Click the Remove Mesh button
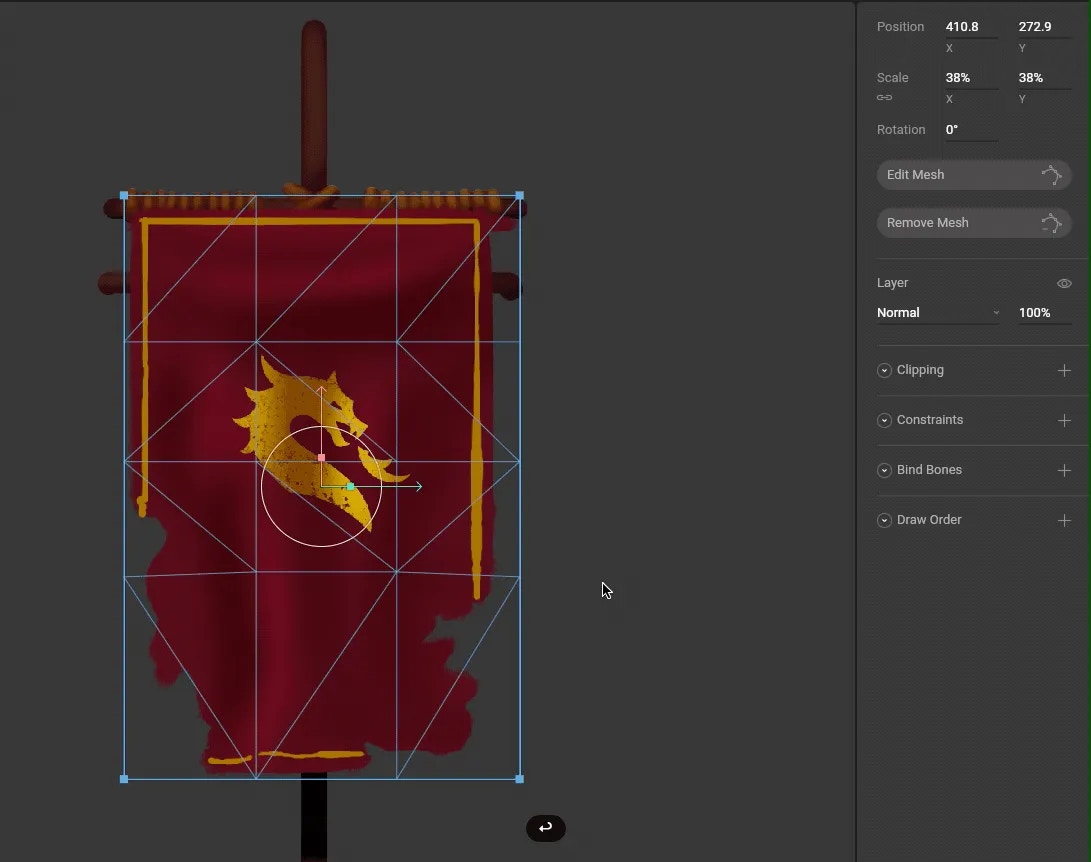Image resolution: width=1091 pixels, height=862 pixels. [x=973, y=223]
